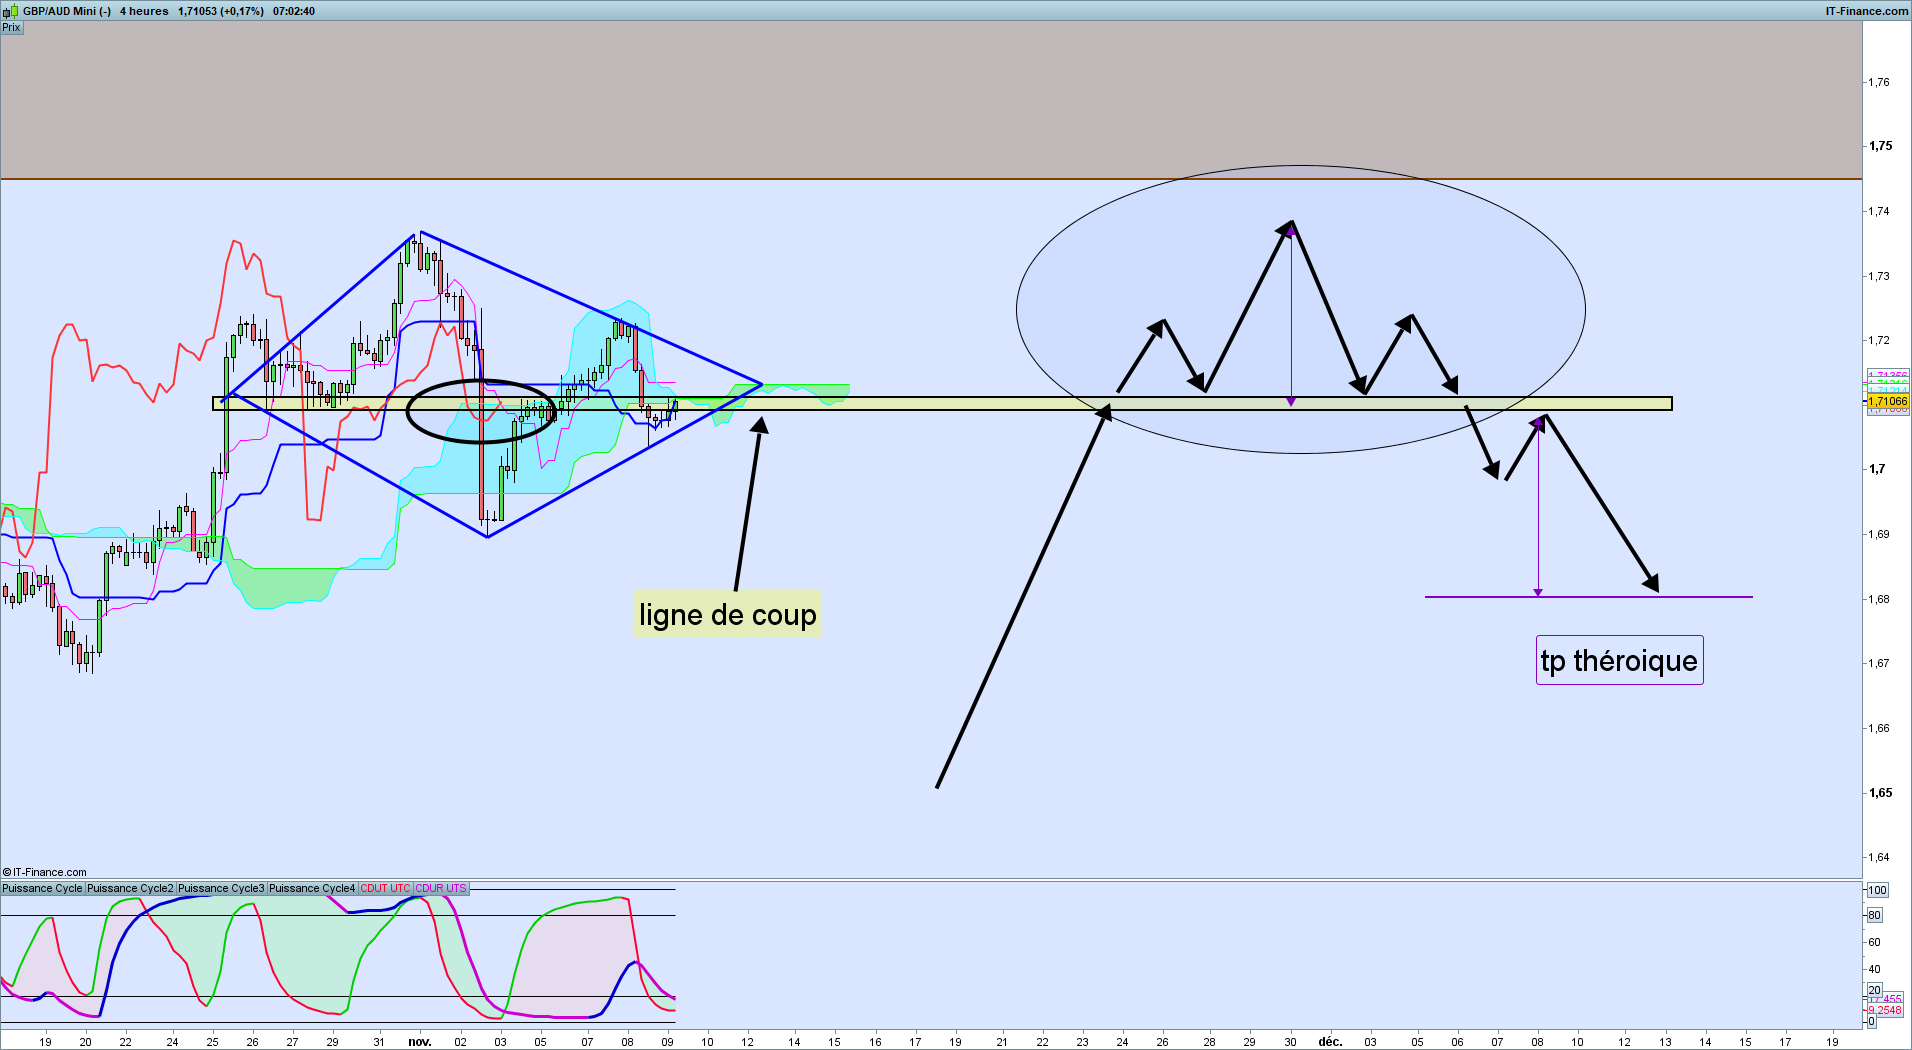This screenshot has height=1050, width=1912.
Task: Click the red 9,2548 indicator value tag
Action: (x=1885, y=1010)
